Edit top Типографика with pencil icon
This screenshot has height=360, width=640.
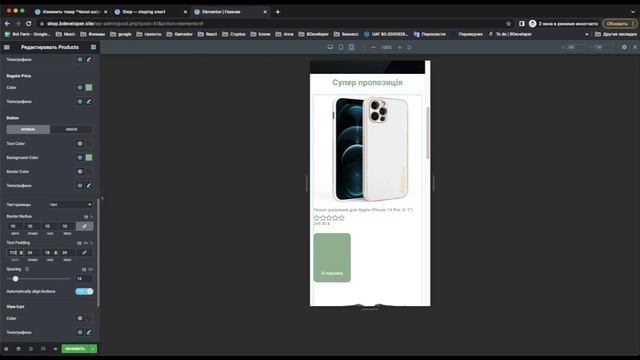[89, 60]
